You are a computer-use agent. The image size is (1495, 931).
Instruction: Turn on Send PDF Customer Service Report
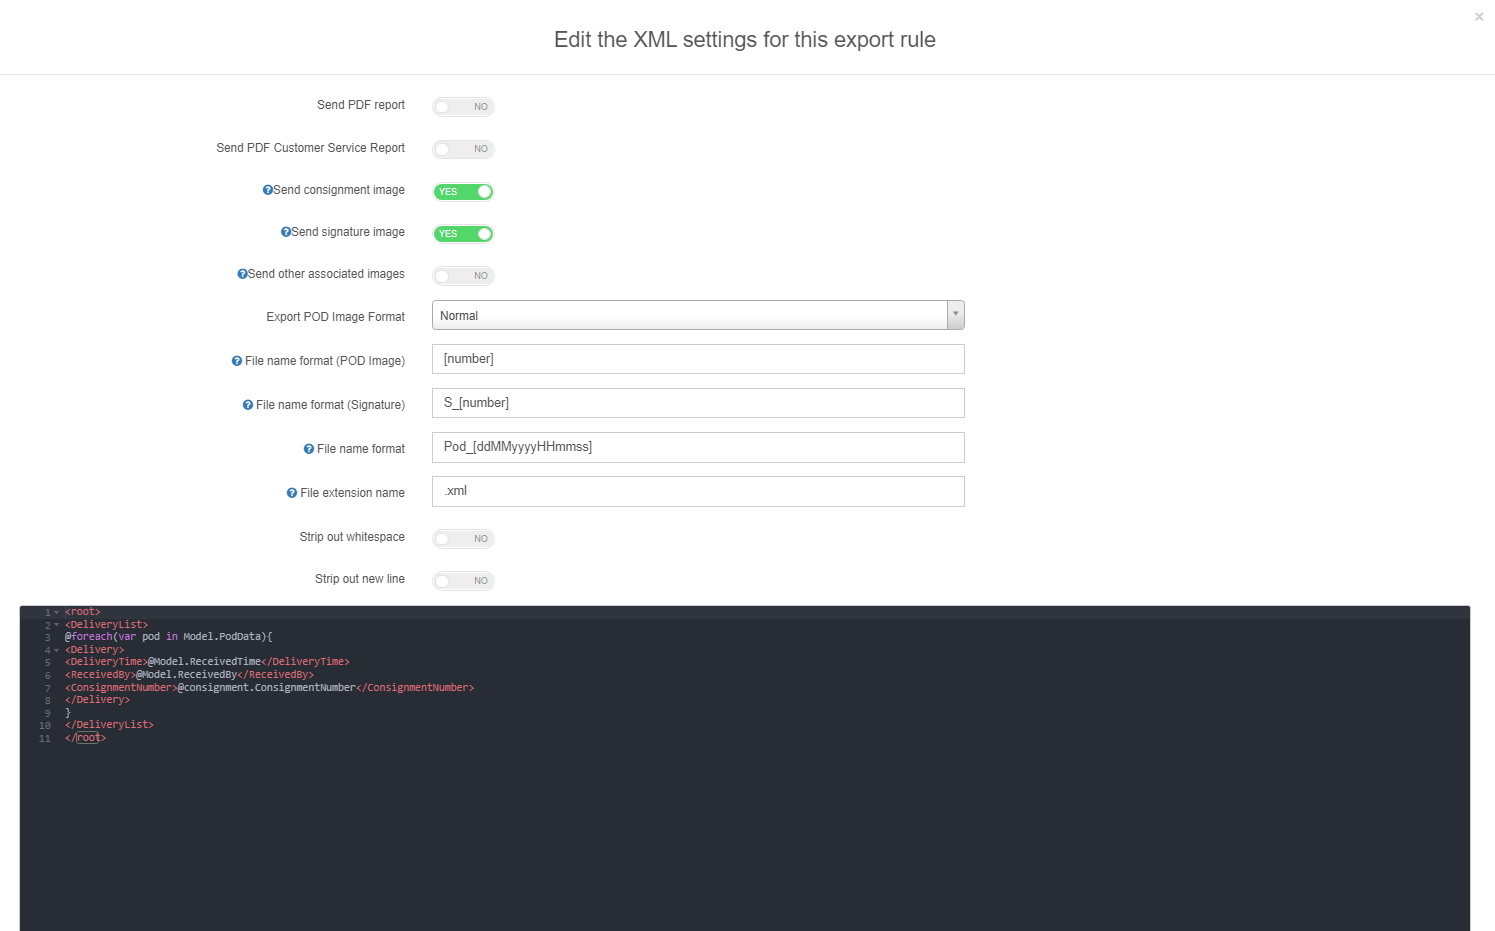pyautogui.click(x=463, y=149)
